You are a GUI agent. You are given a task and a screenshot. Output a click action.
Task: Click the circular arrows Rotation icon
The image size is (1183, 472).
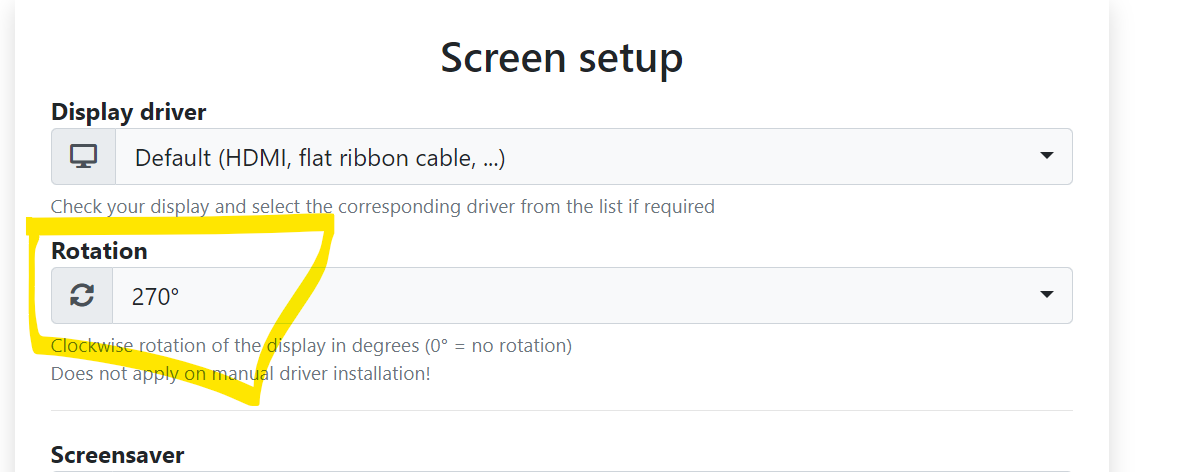pyautogui.click(x=81, y=296)
